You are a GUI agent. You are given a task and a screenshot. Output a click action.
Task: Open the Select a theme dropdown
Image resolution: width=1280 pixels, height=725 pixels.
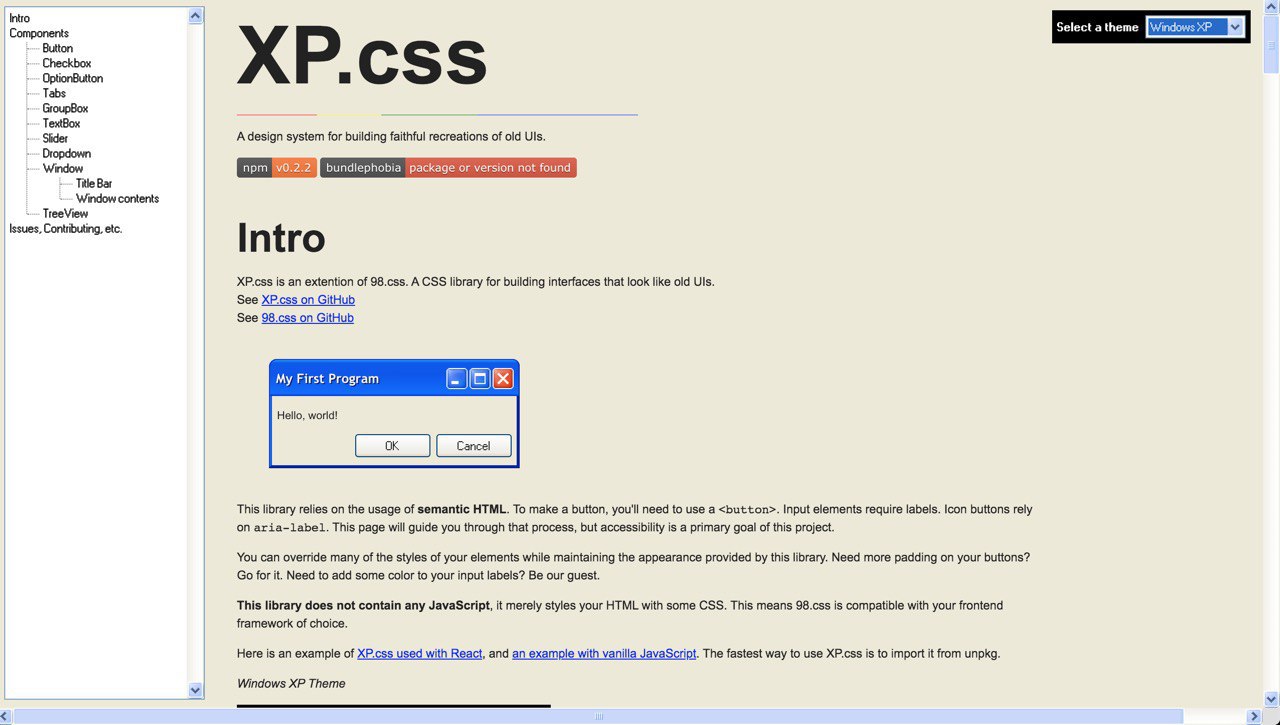1195,27
